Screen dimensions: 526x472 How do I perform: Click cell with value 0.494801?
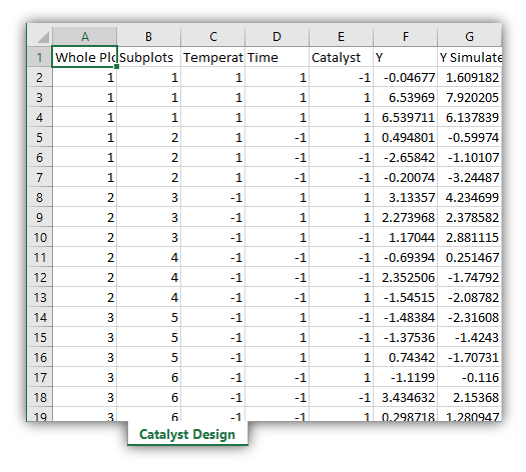405,138
